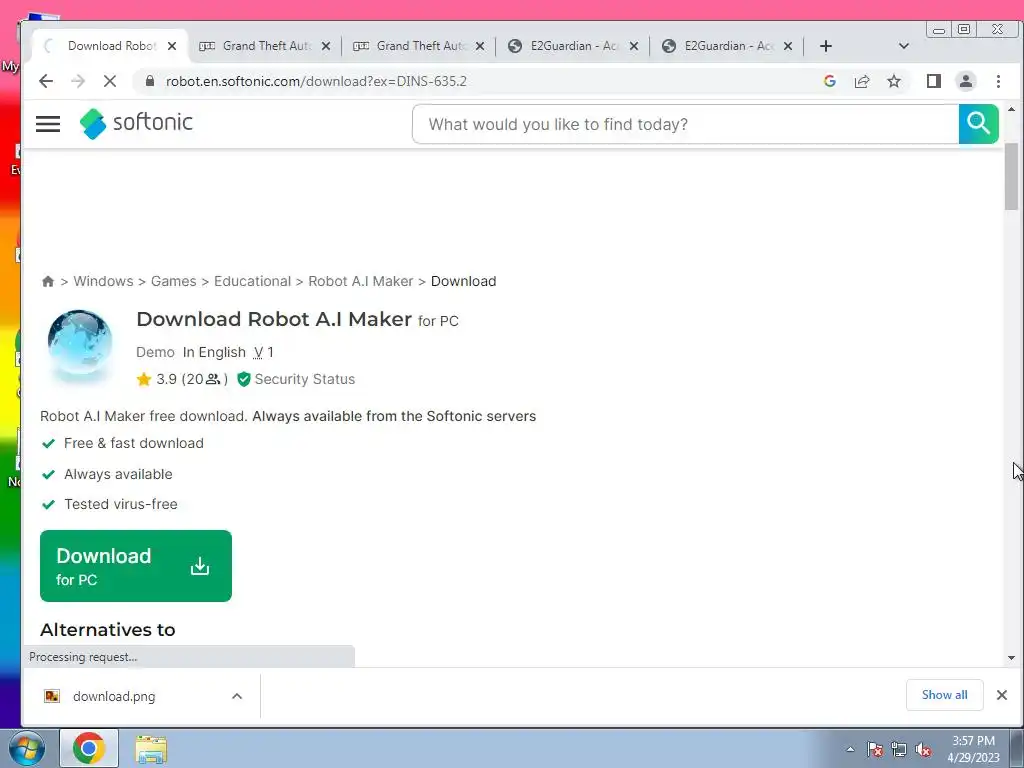Click the Robot A.I Maker globe icon
The image size is (1024, 768).
click(80, 344)
